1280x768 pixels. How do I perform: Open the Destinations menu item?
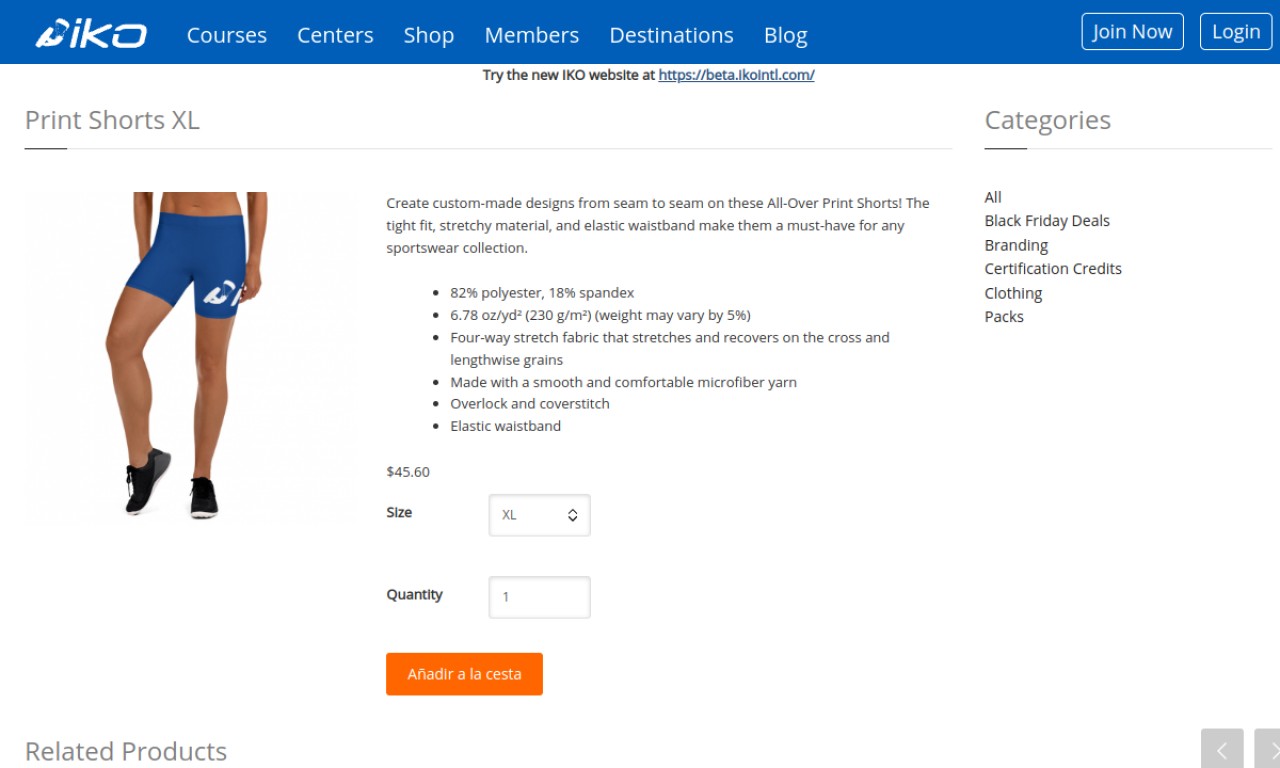pyautogui.click(x=671, y=35)
